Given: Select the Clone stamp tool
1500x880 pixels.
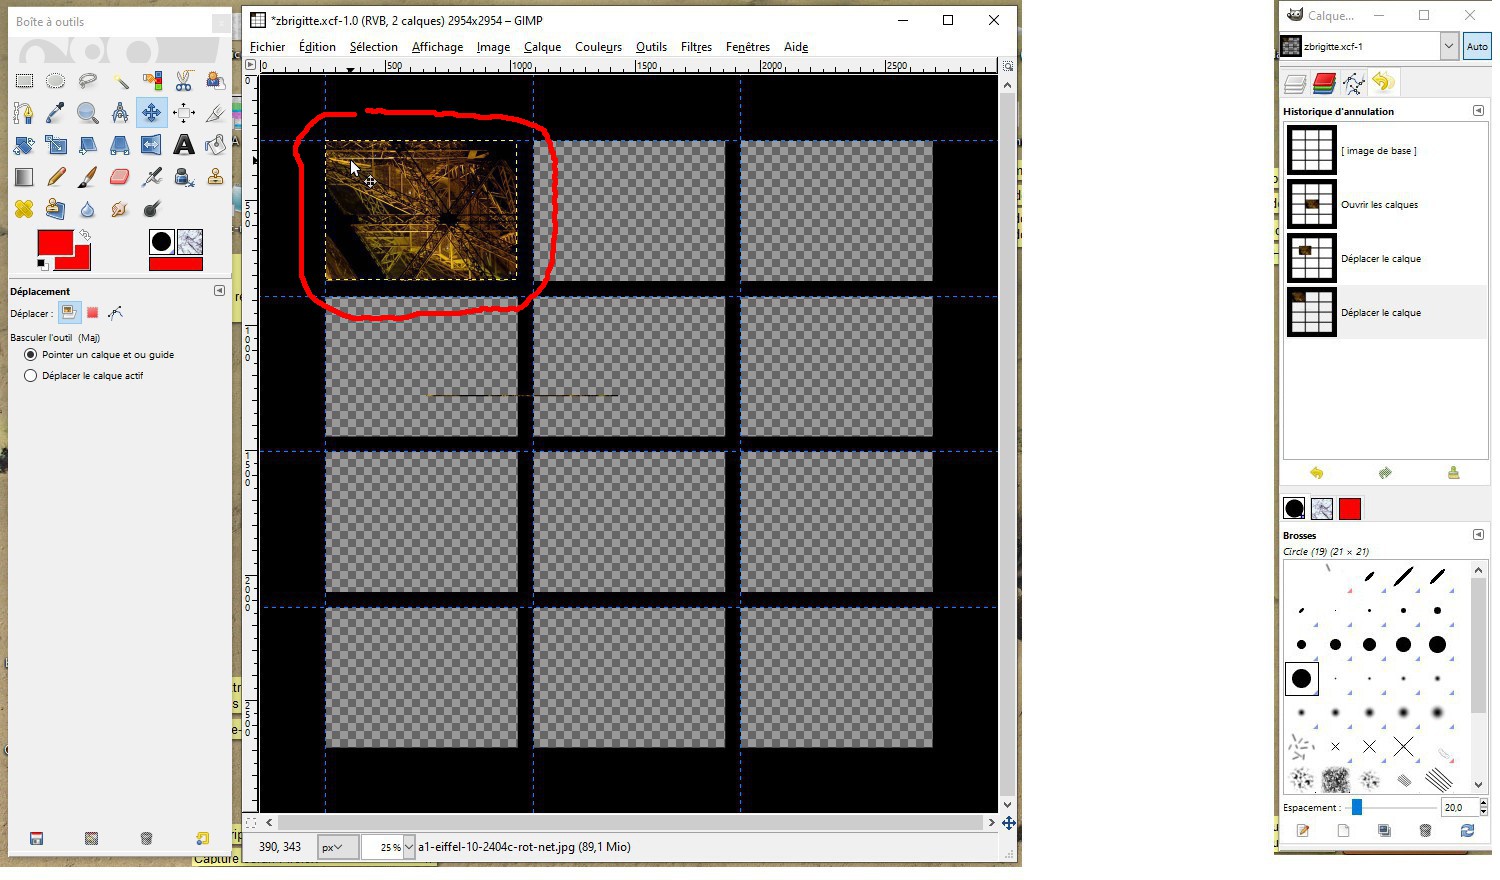Looking at the screenshot, I should [x=215, y=177].
